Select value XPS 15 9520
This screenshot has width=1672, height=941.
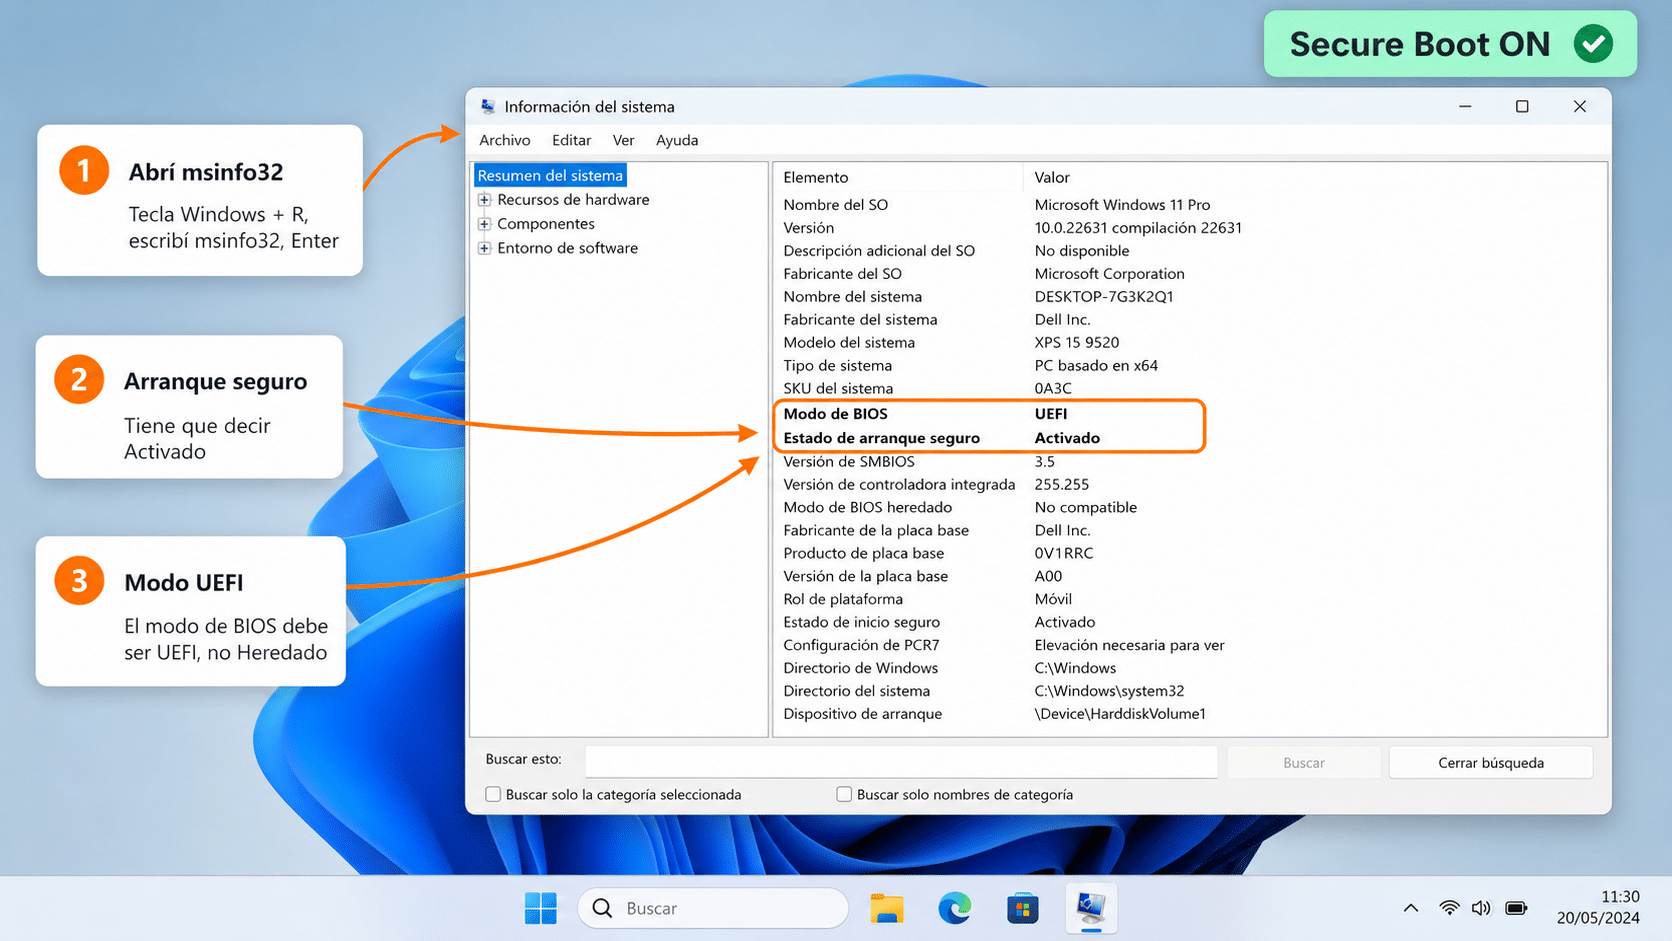tap(1077, 343)
